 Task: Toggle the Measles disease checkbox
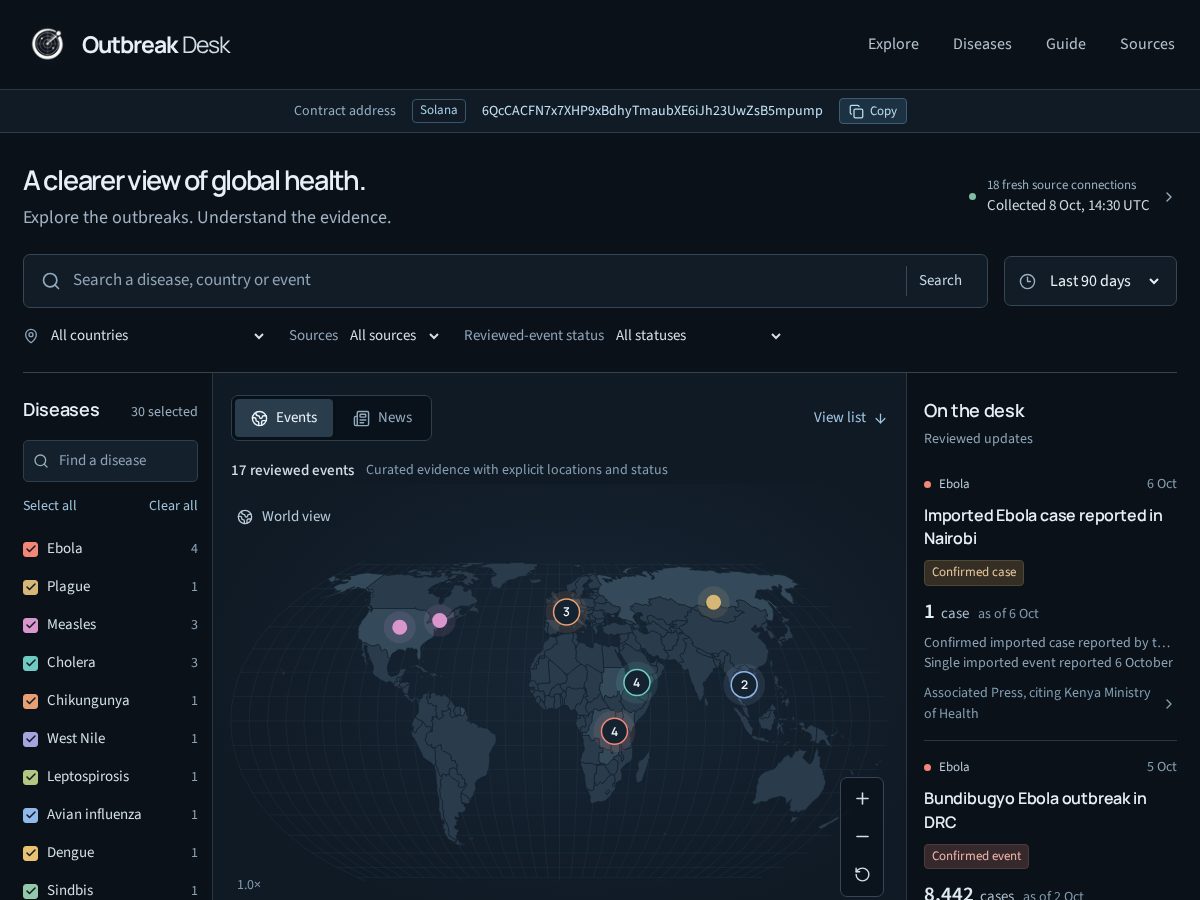point(31,625)
